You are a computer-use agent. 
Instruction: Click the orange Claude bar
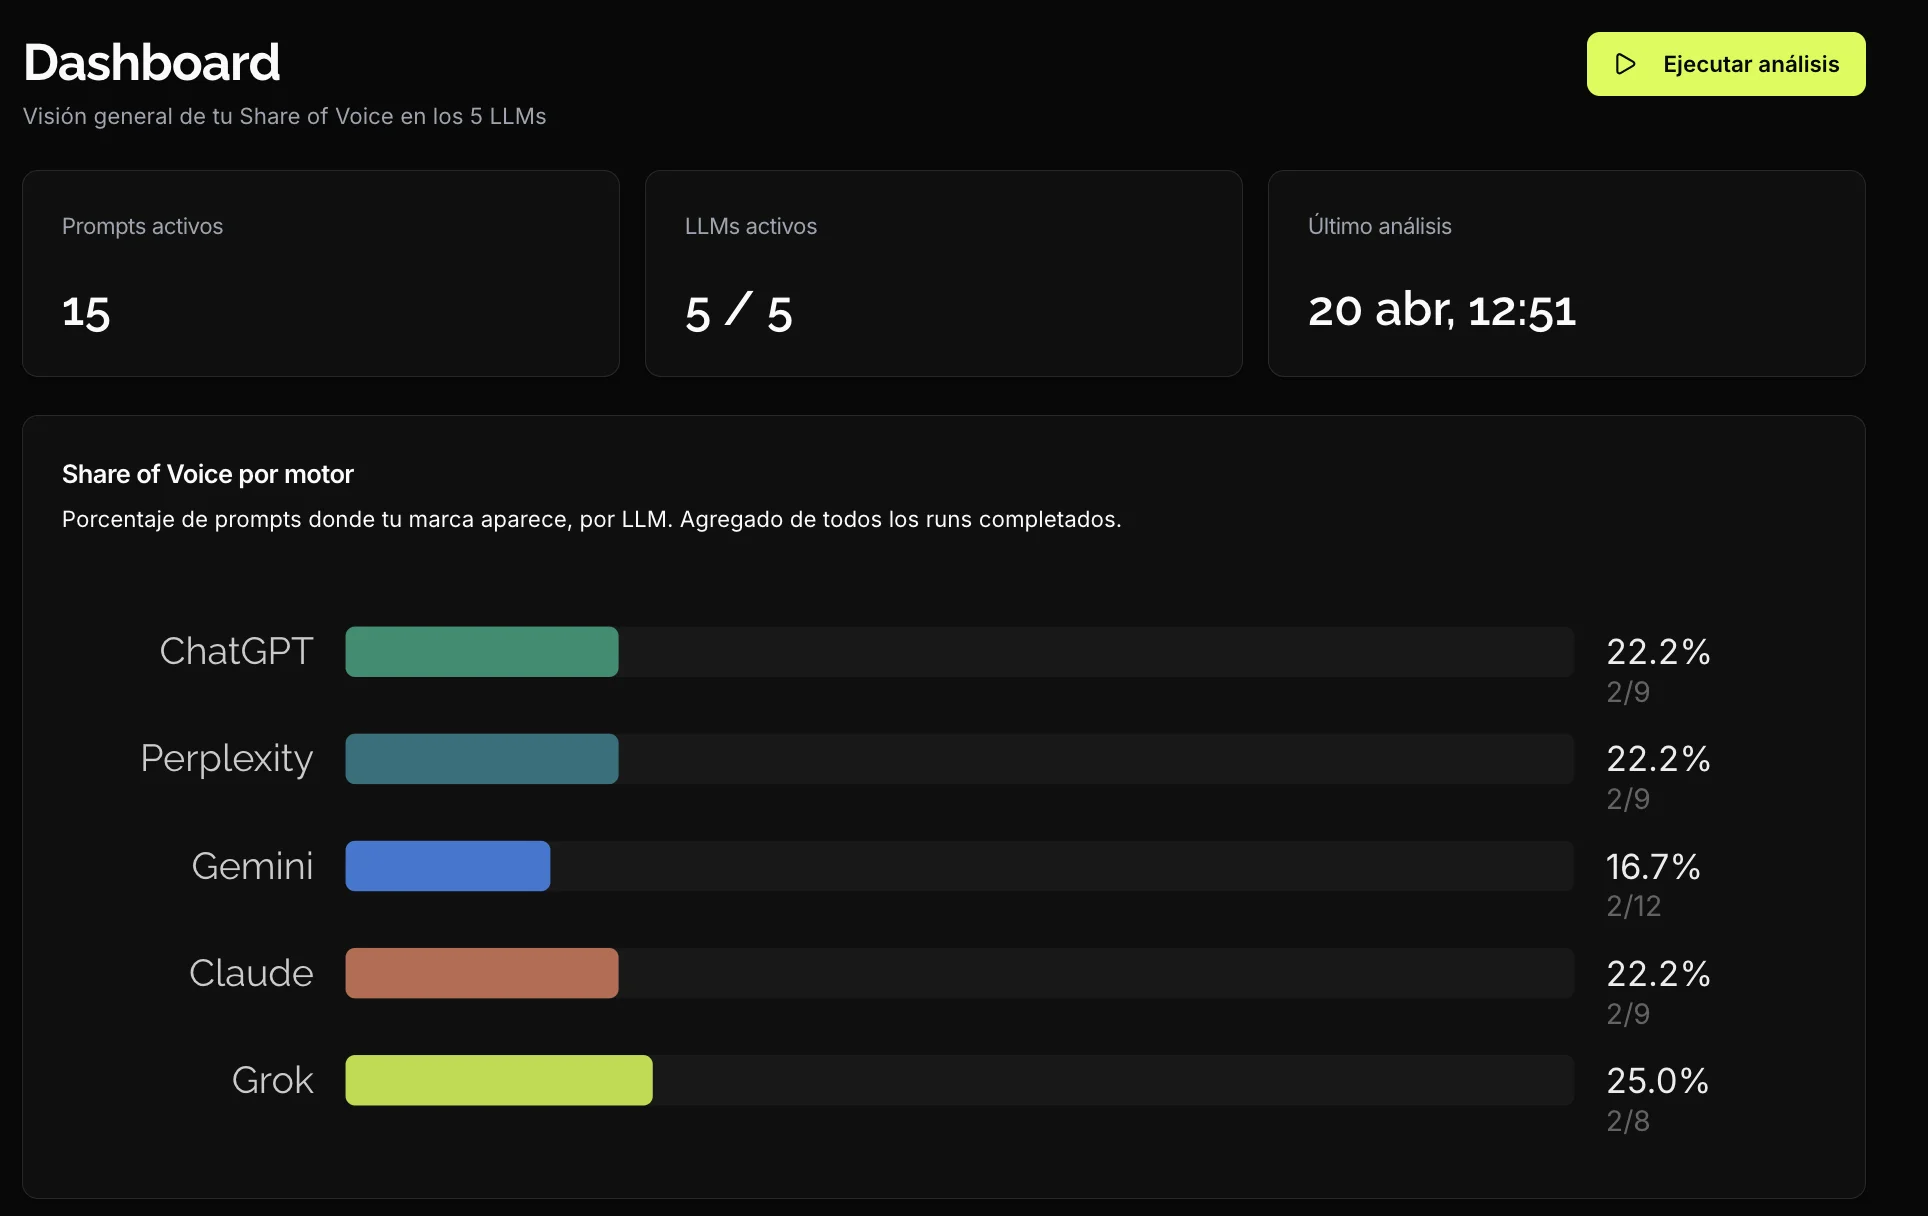tap(482, 973)
